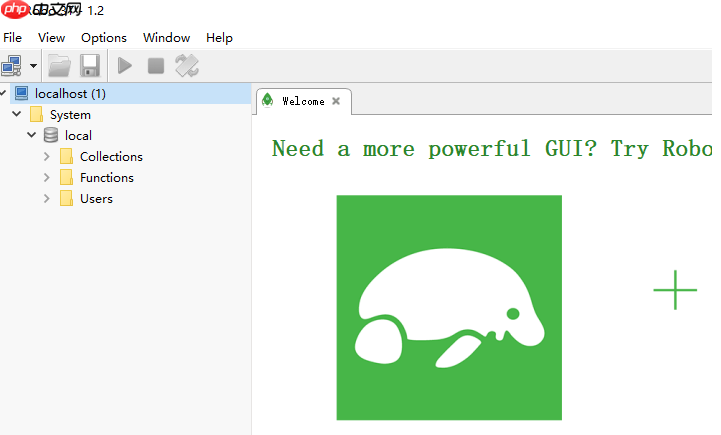Click the computer icon beside localhost
The width and height of the screenshot is (721, 435).
tap(21, 93)
